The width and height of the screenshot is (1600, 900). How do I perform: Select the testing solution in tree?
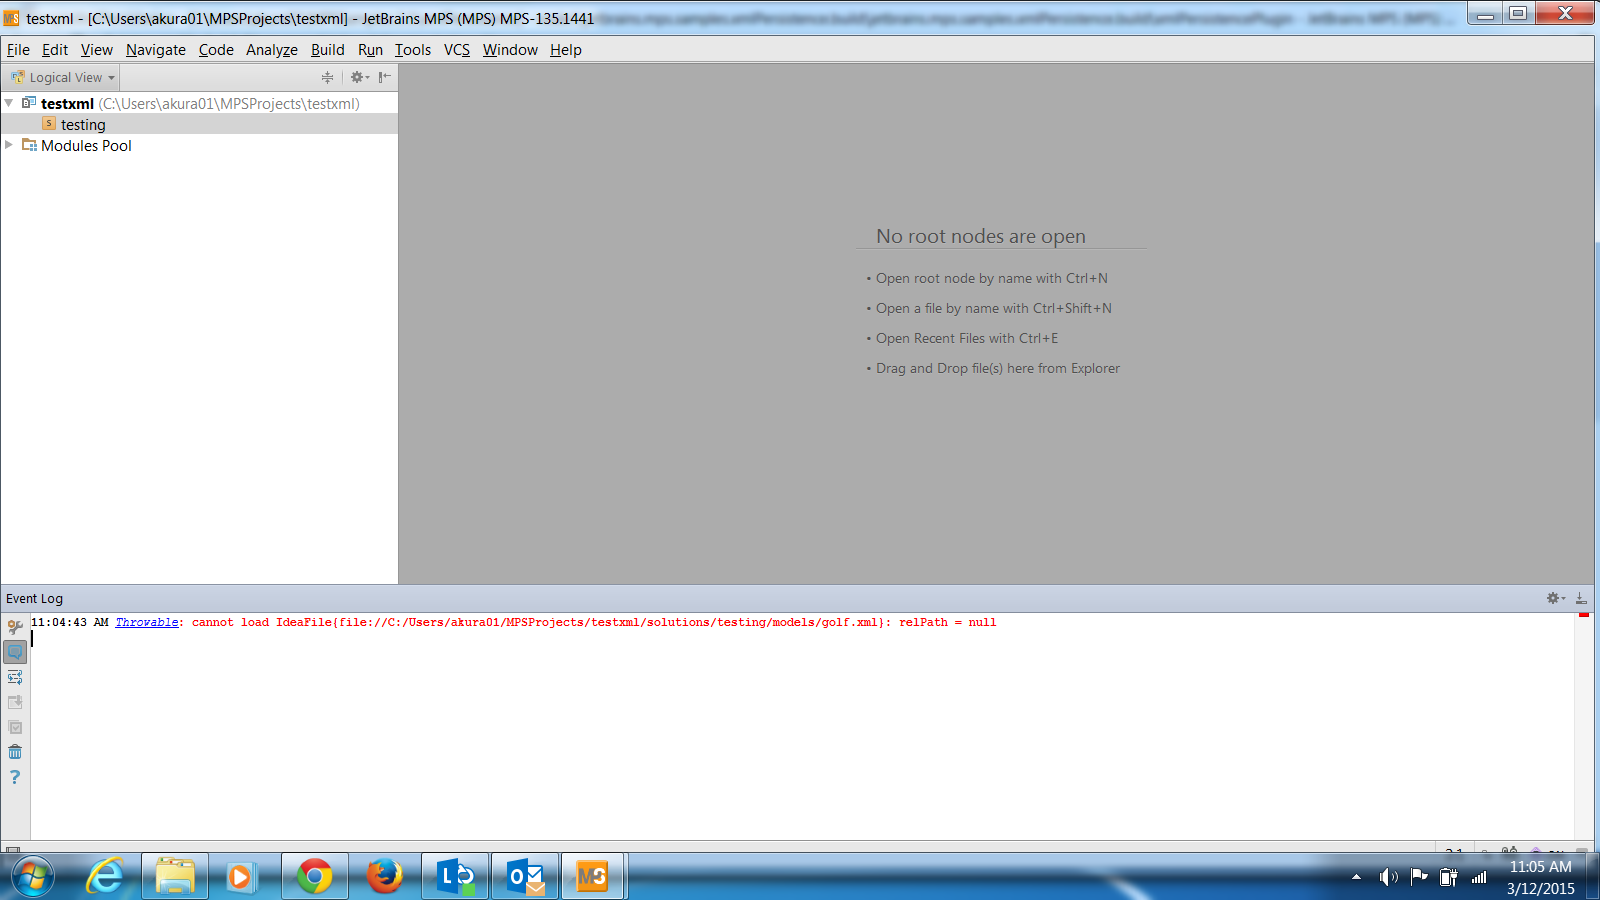tap(82, 124)
